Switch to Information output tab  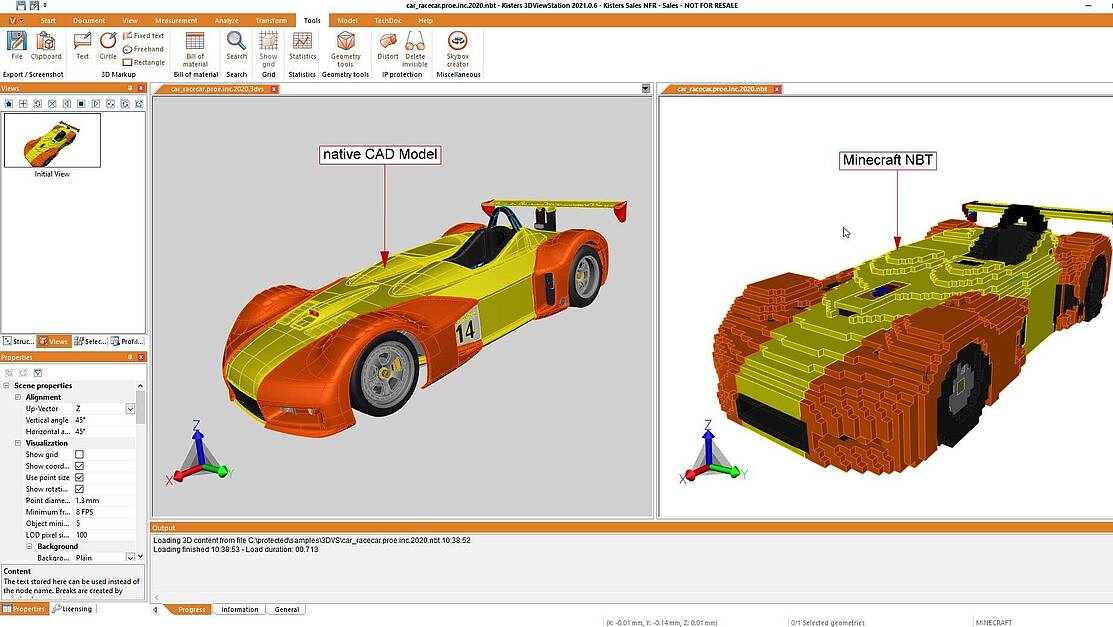pyautogui.click(x=239, y=609)
